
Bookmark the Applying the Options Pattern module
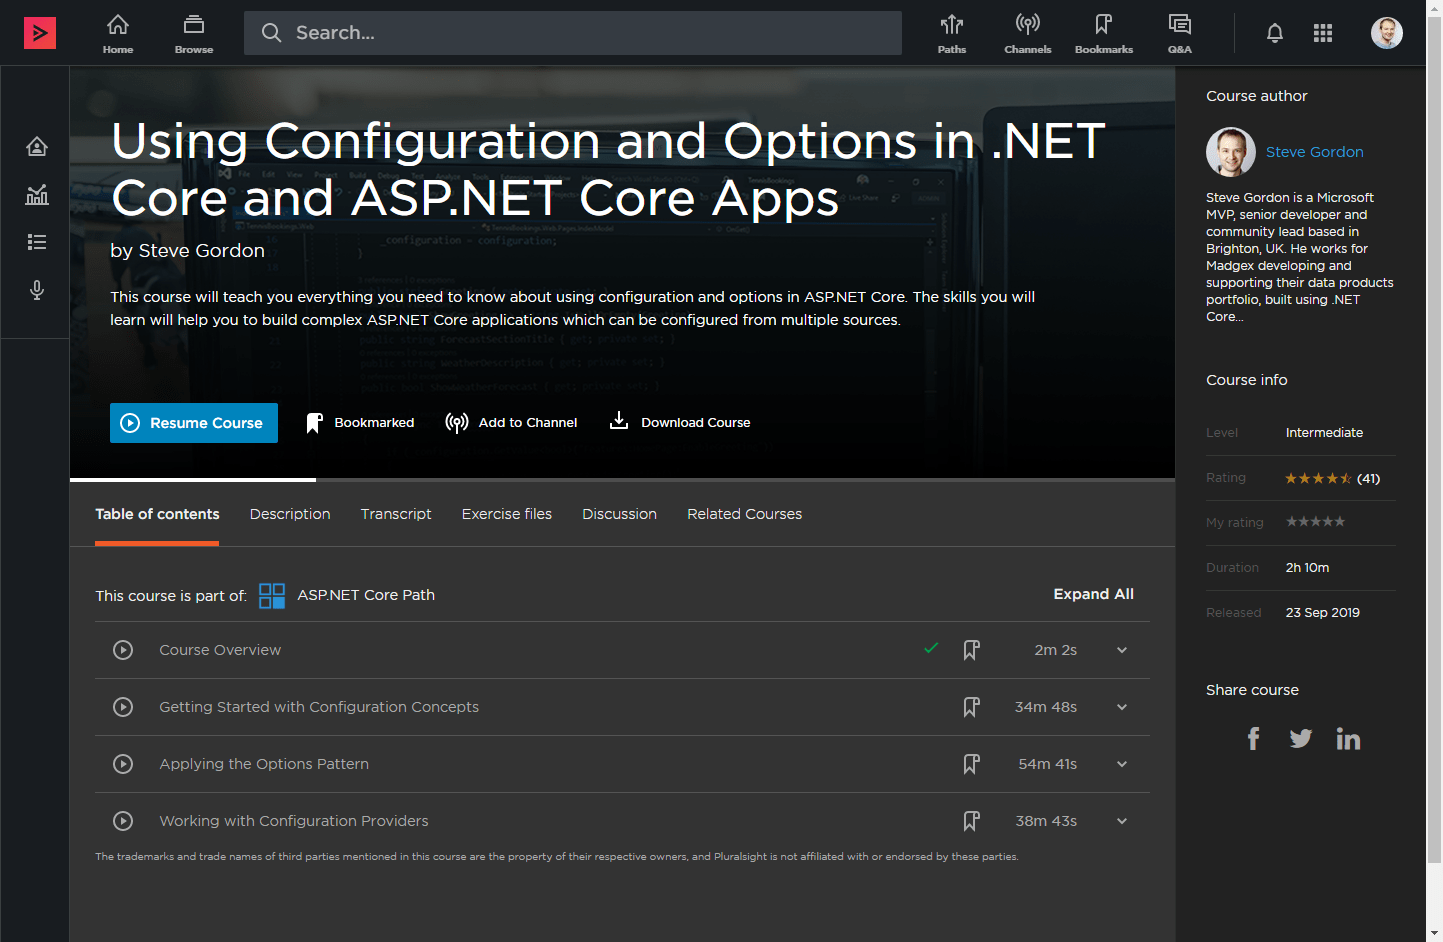pos(971,764)
